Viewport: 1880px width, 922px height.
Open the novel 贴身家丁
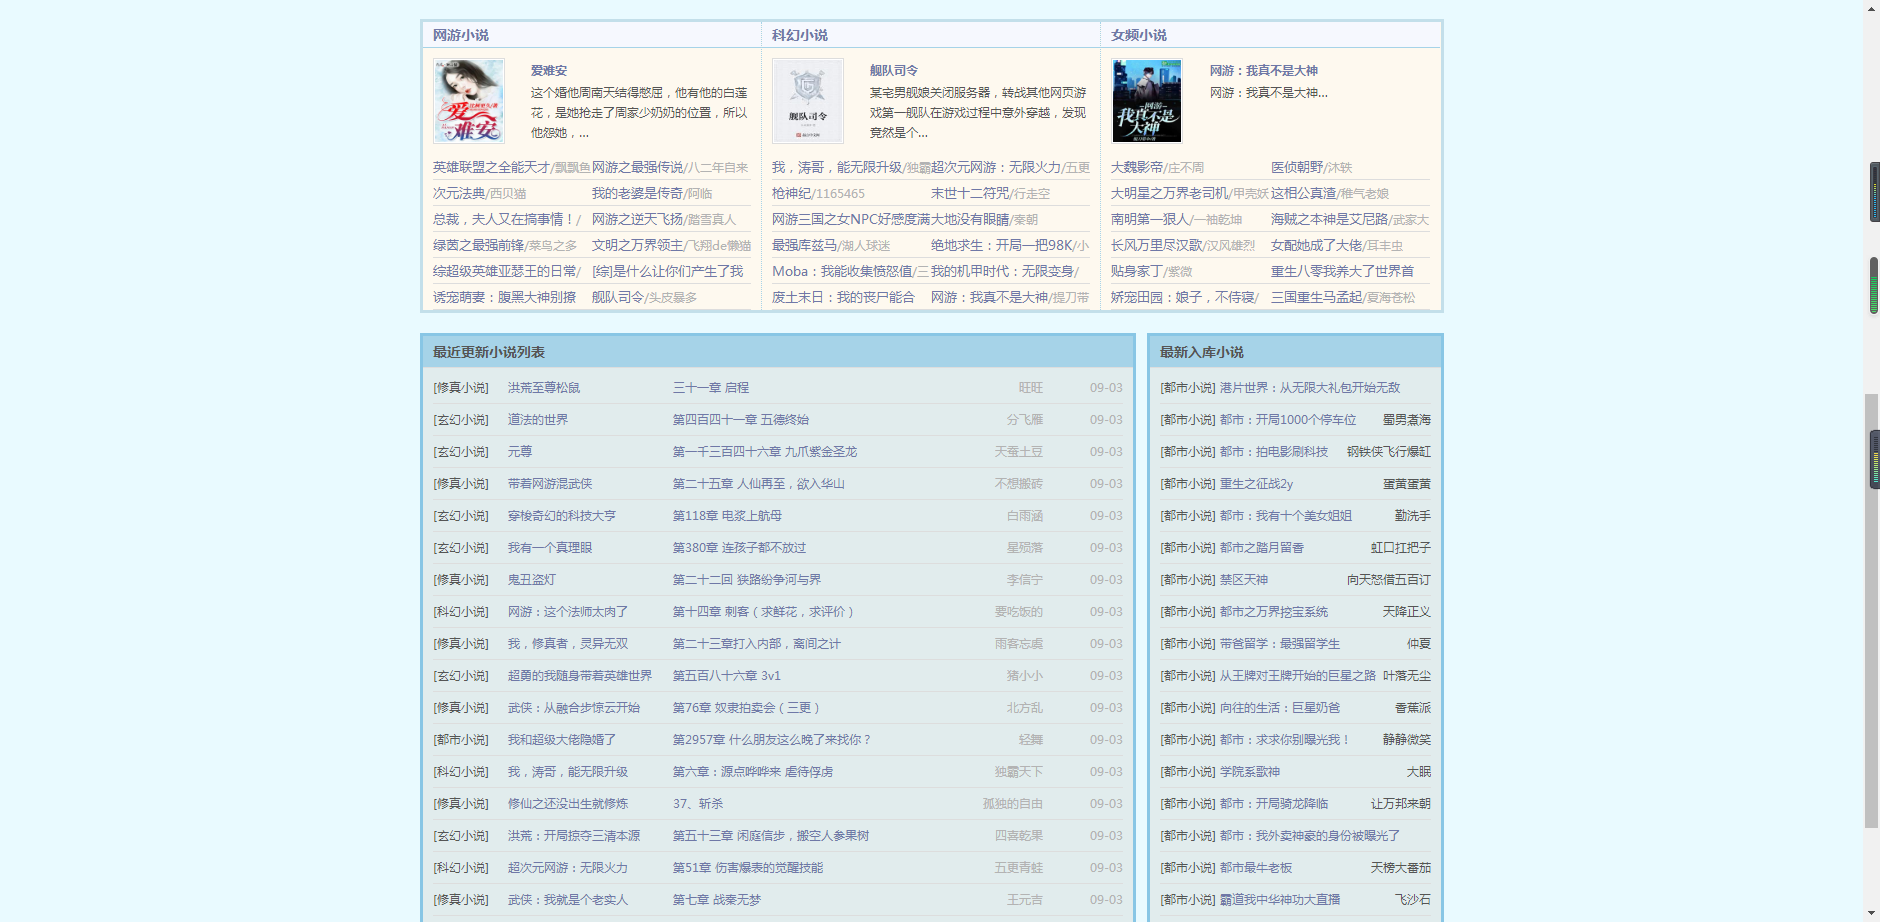tap(1137, 271)
